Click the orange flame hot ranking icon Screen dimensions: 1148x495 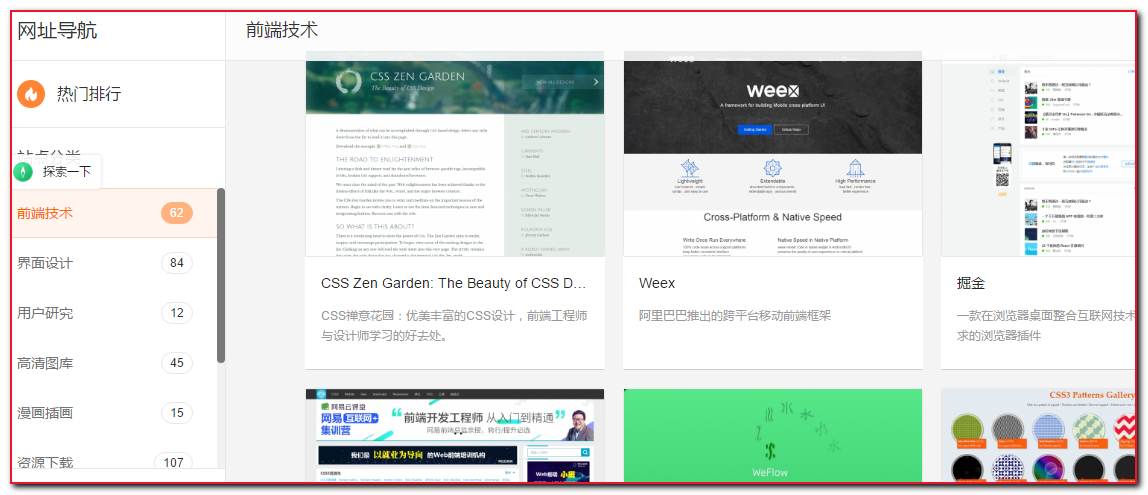click(31, 94)
